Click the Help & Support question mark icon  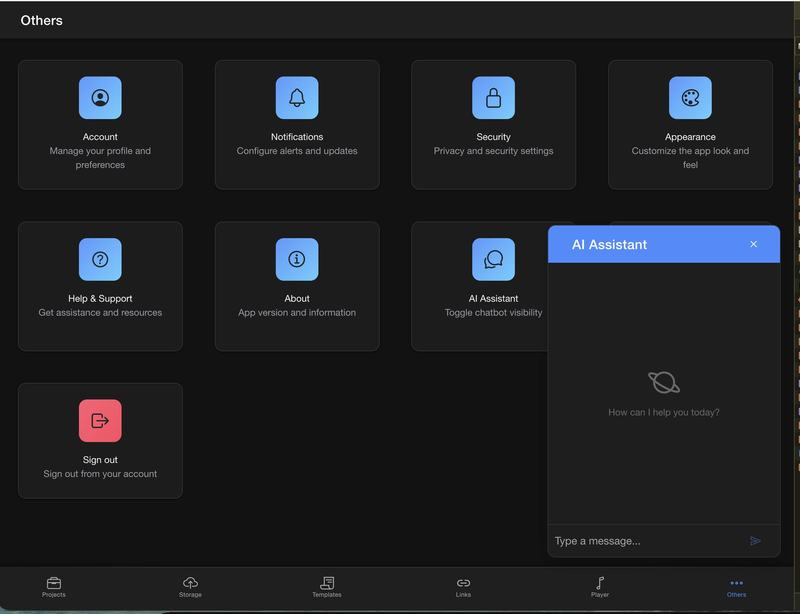pos(100,258)
